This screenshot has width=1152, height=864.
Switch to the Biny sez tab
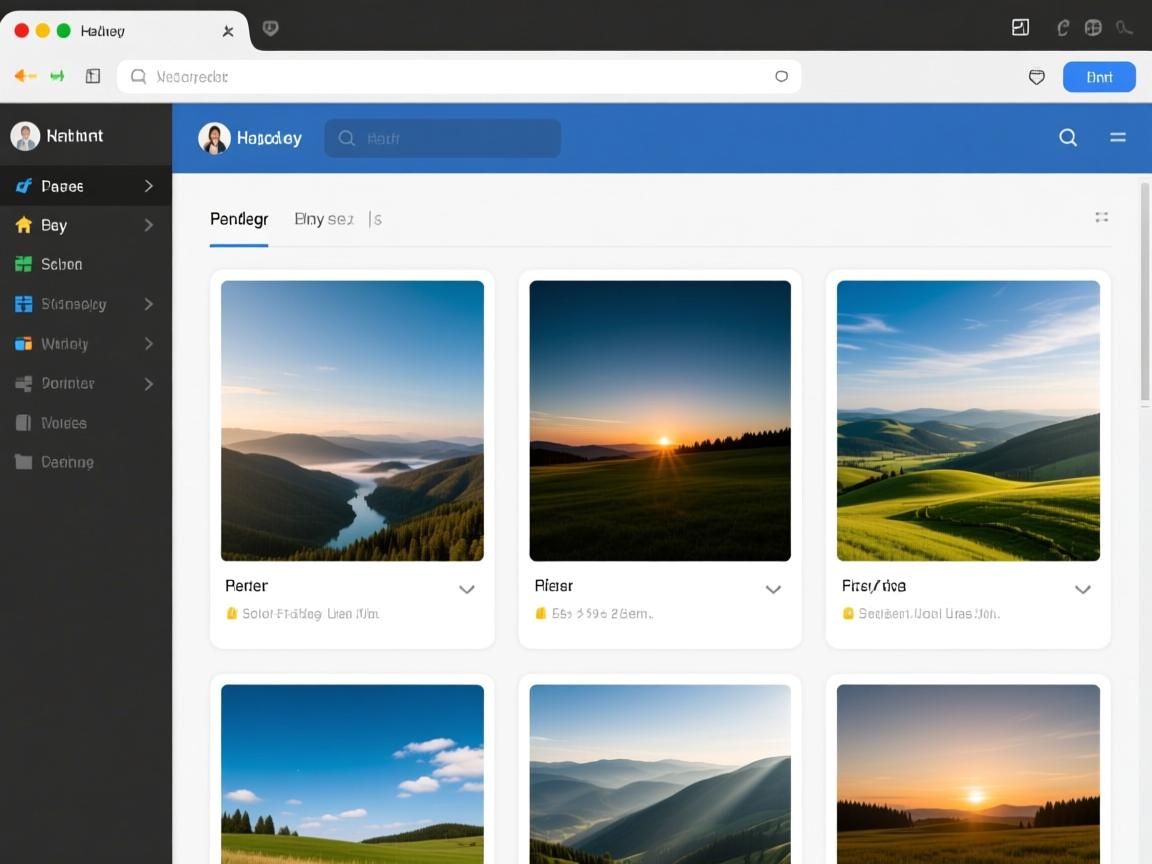point(324,219)
